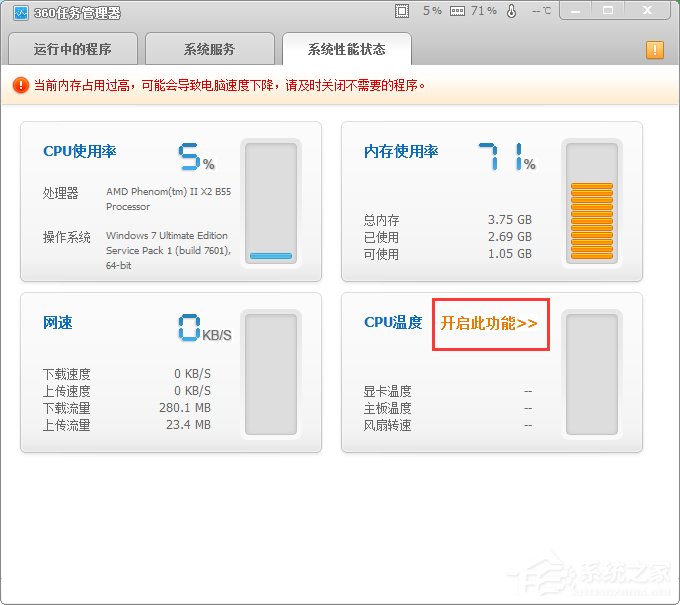
Task: Click the CPU chip icon in title bar
Action: tap(402, 12)
